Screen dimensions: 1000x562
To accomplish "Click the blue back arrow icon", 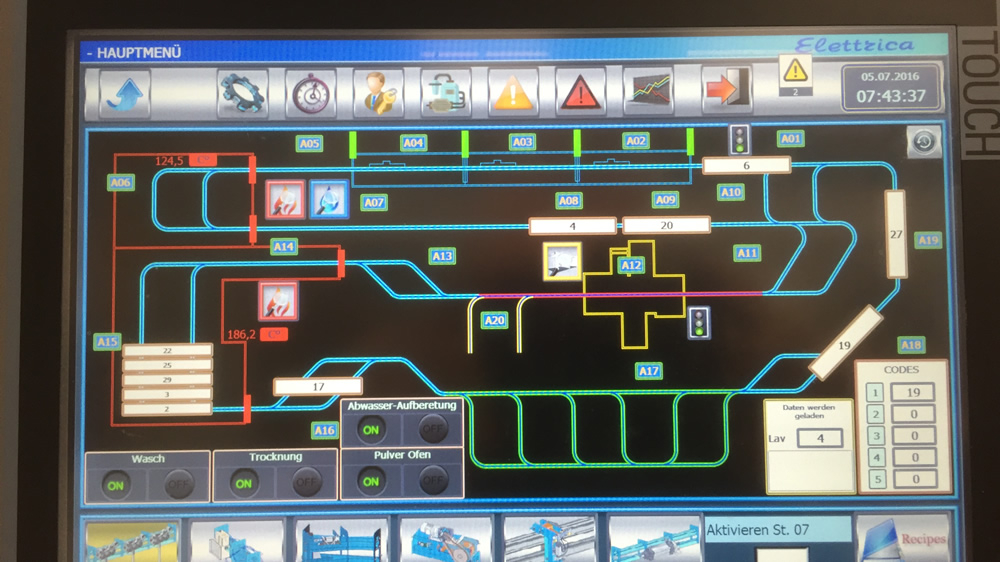I will [x=125, y=93].
